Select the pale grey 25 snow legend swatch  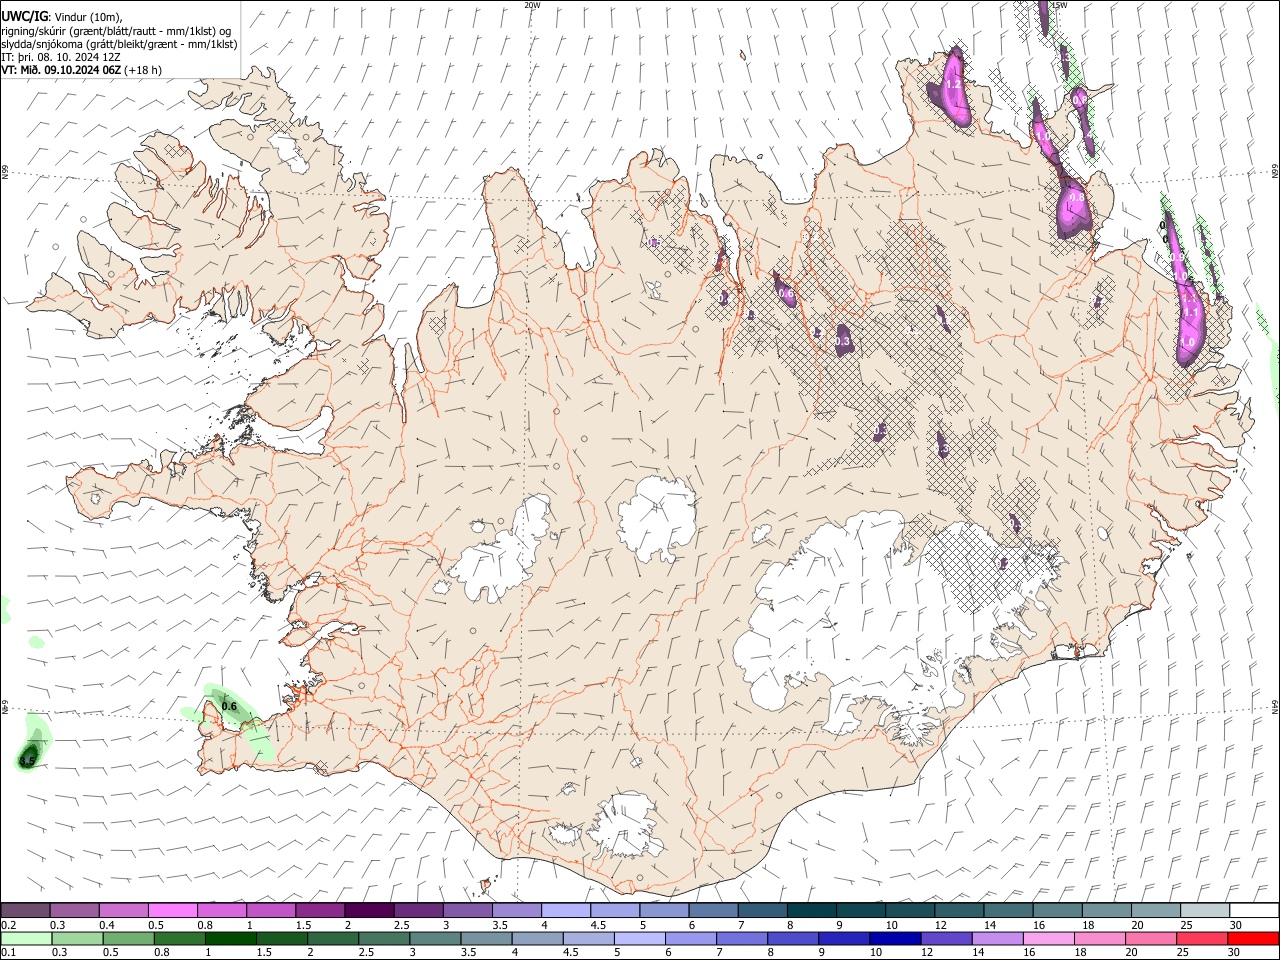(1204, 910)
